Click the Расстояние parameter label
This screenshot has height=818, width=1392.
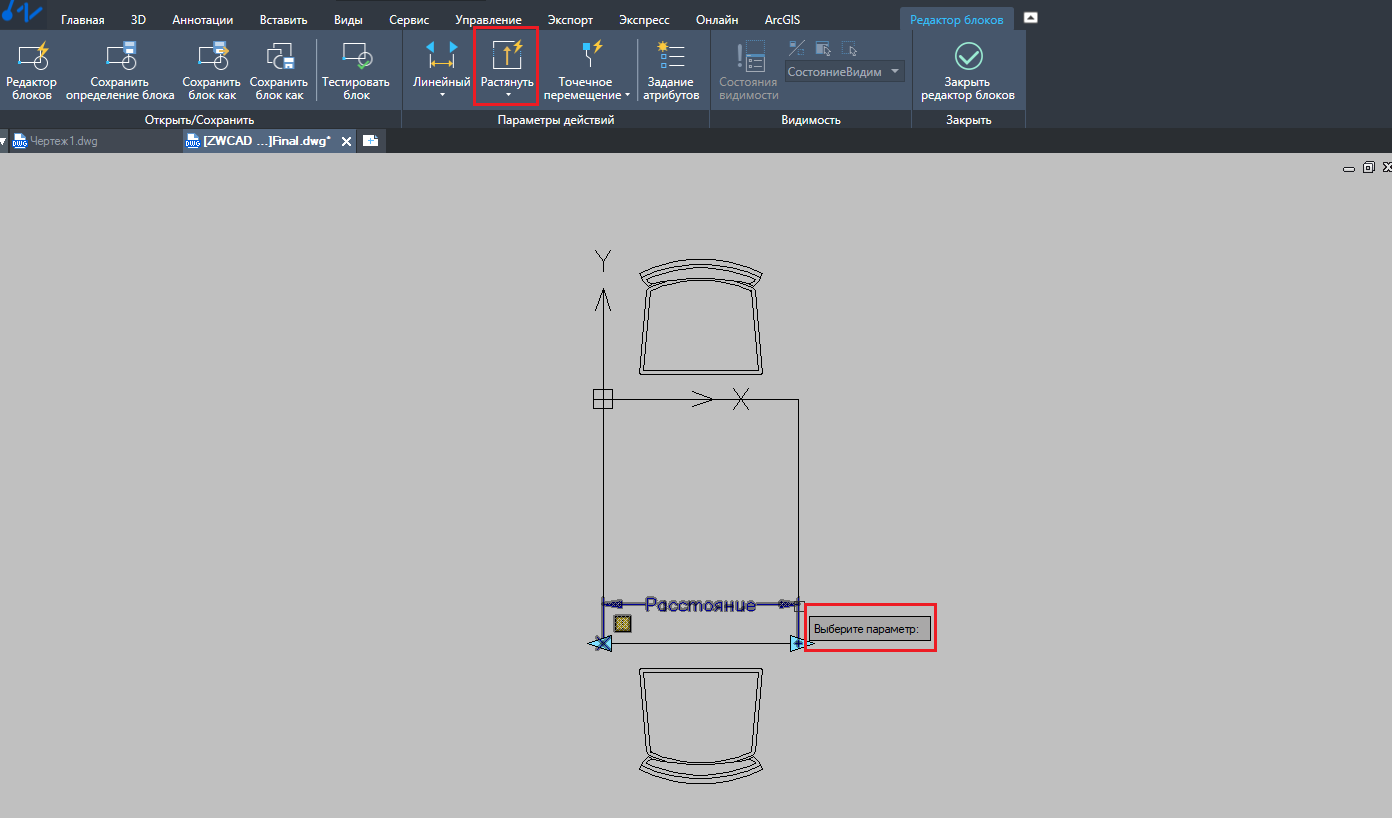[700, 605]
